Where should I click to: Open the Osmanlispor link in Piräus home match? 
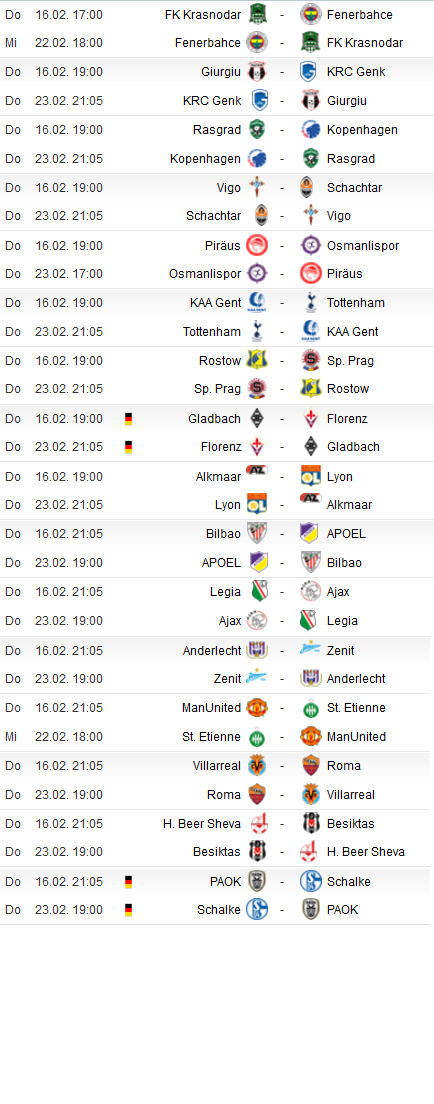point(363,246)
